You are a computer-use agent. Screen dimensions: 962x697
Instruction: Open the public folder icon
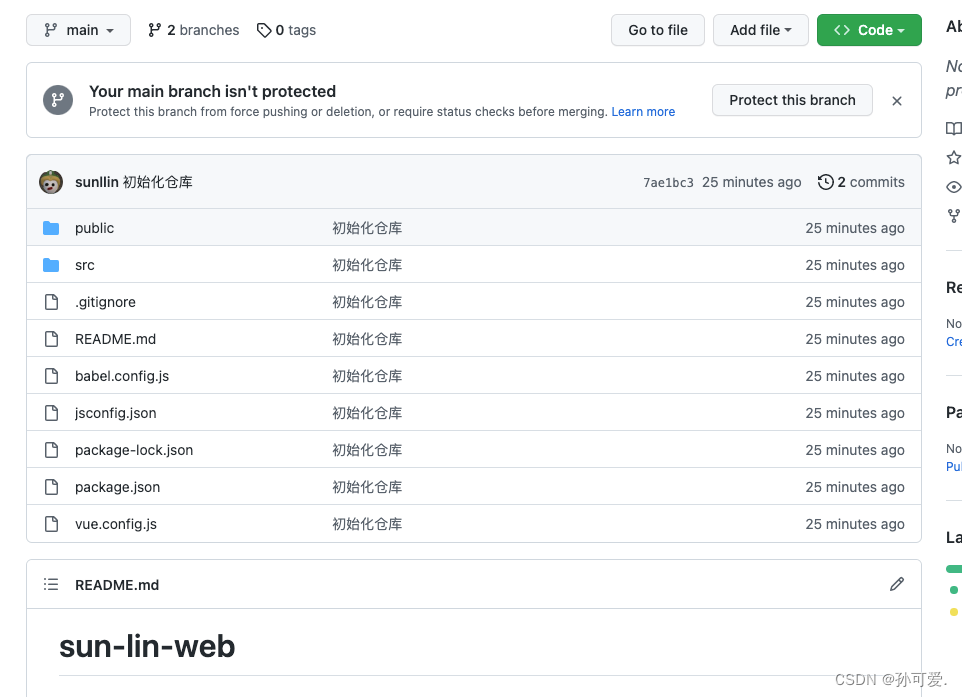coord(51,228)
